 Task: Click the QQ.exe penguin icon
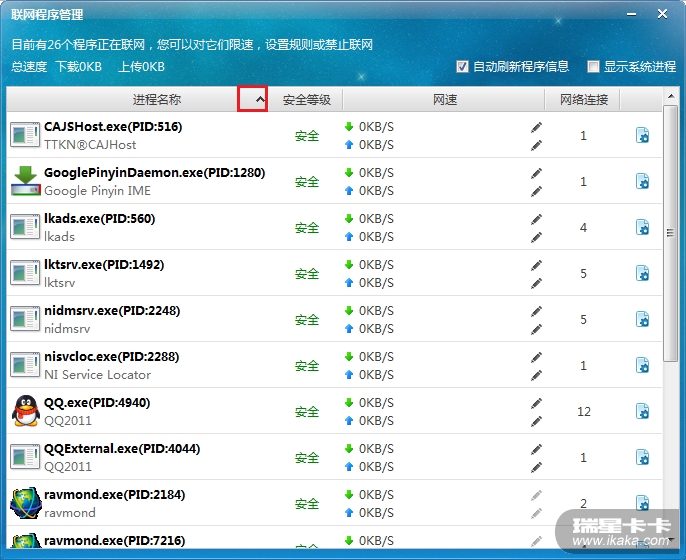click(25, 411)
